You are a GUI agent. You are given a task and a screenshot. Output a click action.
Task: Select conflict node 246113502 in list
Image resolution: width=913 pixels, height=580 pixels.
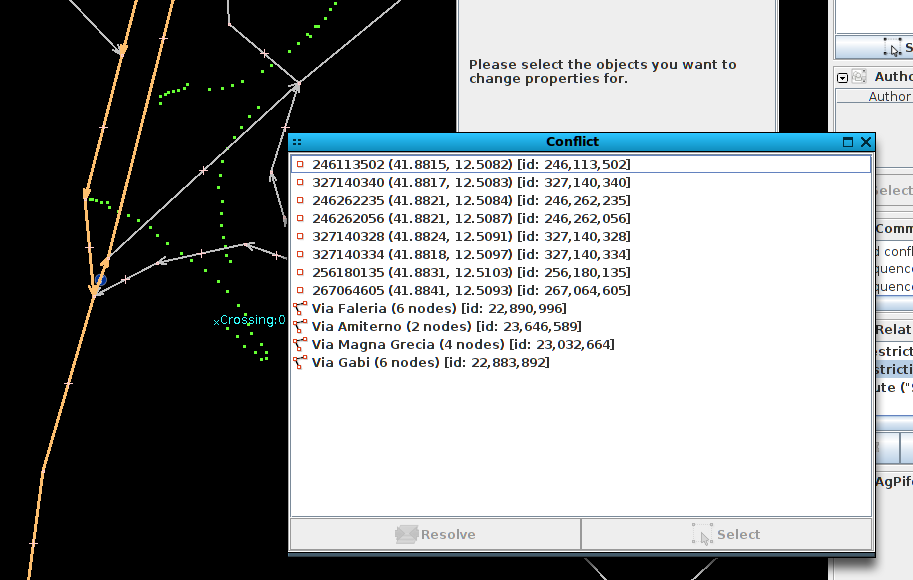tap(471, 164)
